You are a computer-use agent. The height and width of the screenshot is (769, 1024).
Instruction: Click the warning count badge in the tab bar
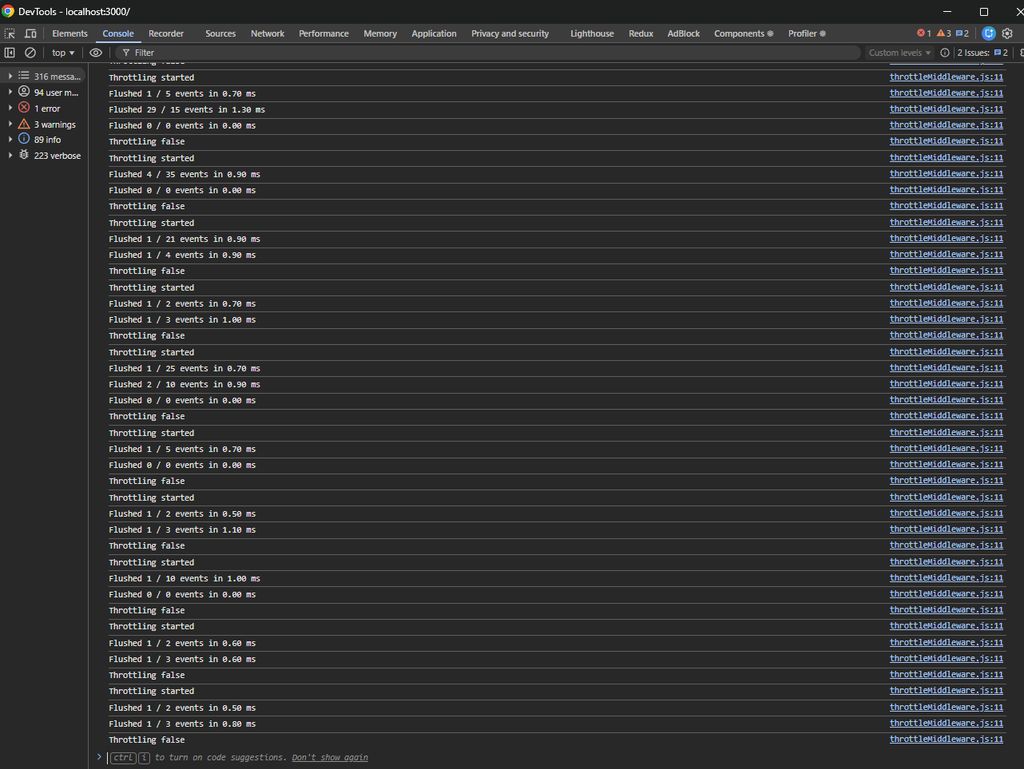coord(943,33)
